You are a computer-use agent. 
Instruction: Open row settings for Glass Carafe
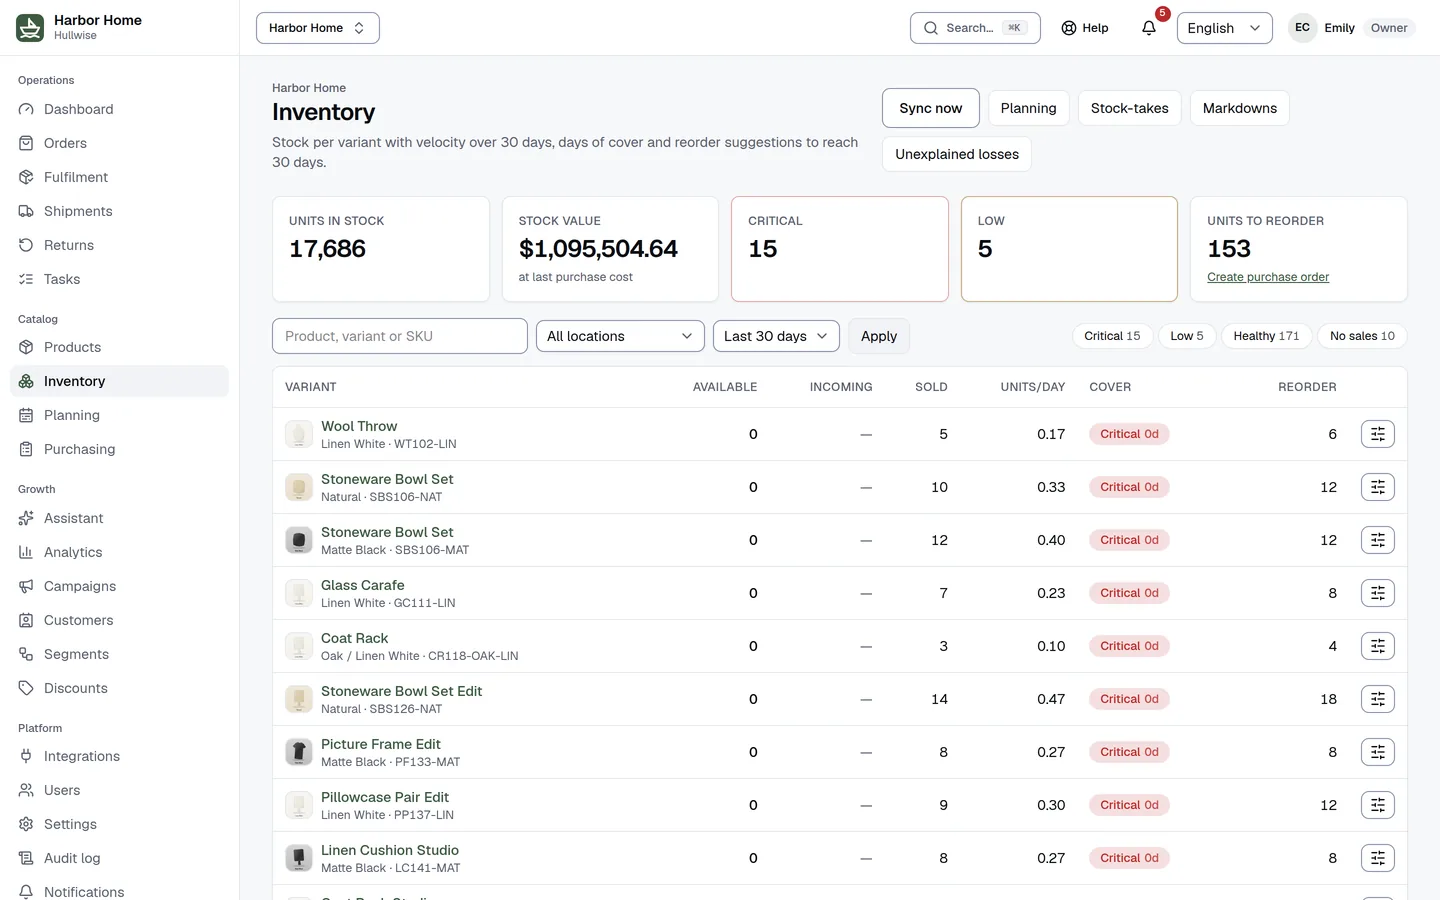click(x=1377, y=593)
